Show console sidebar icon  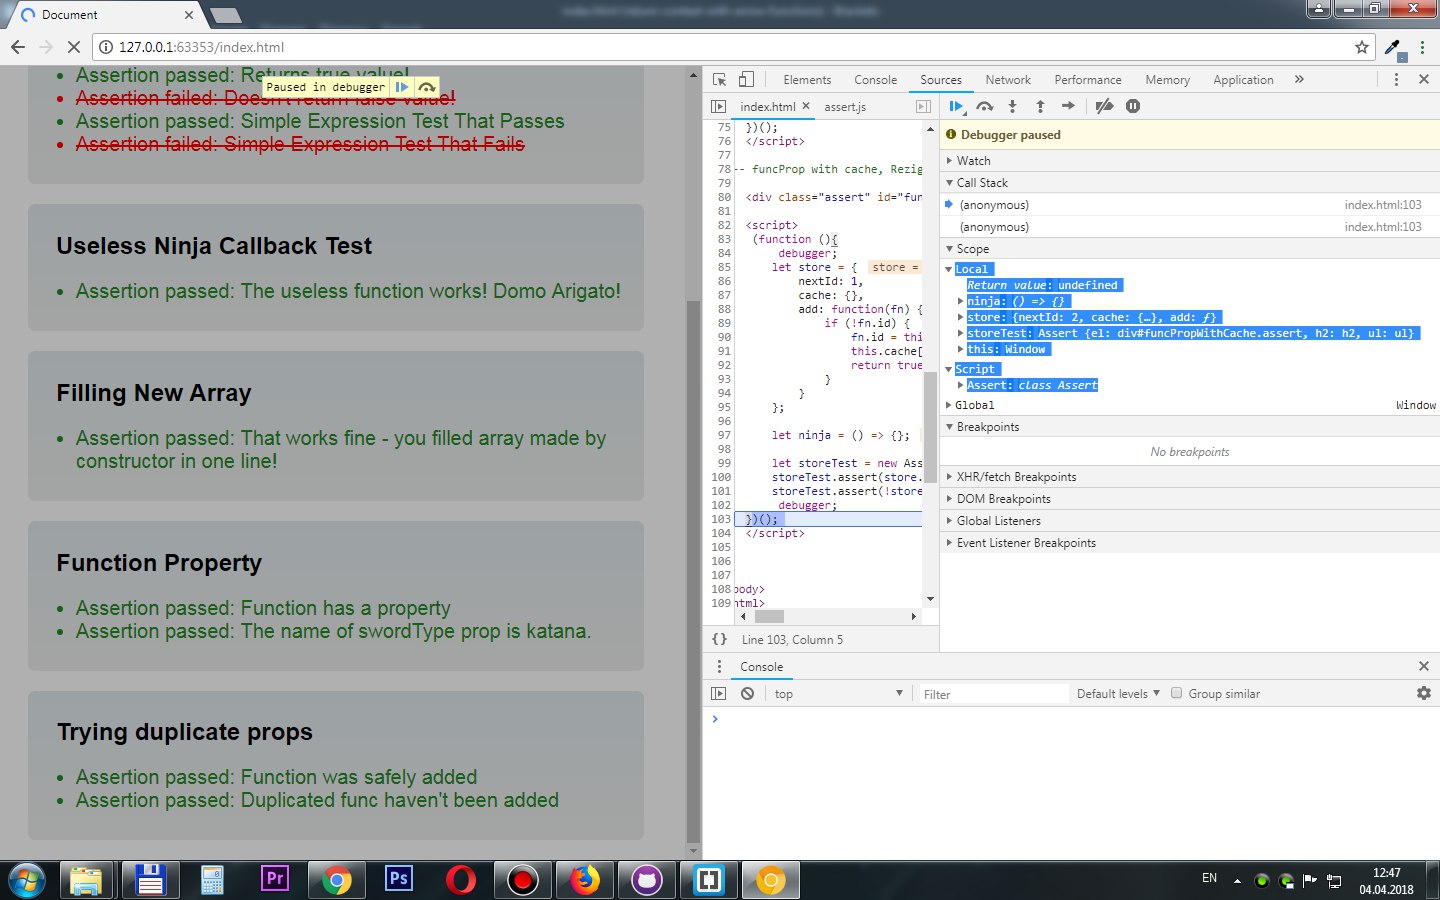(718, 693)
